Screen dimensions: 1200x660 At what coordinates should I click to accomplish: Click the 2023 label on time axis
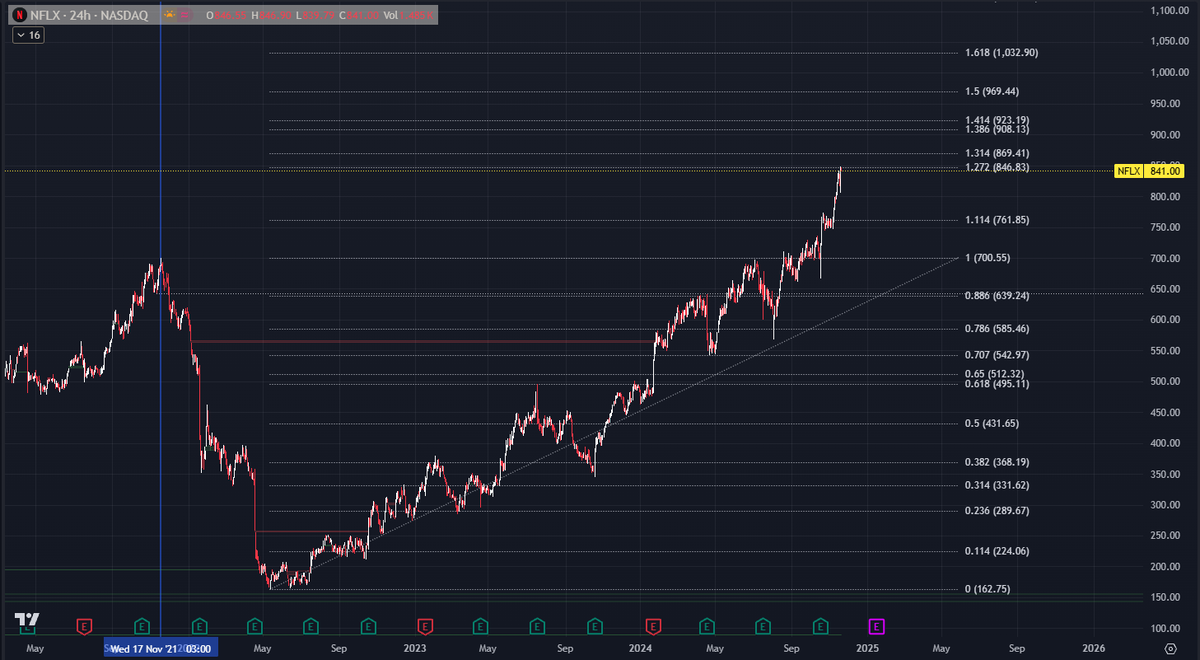(x=414, y=648)
